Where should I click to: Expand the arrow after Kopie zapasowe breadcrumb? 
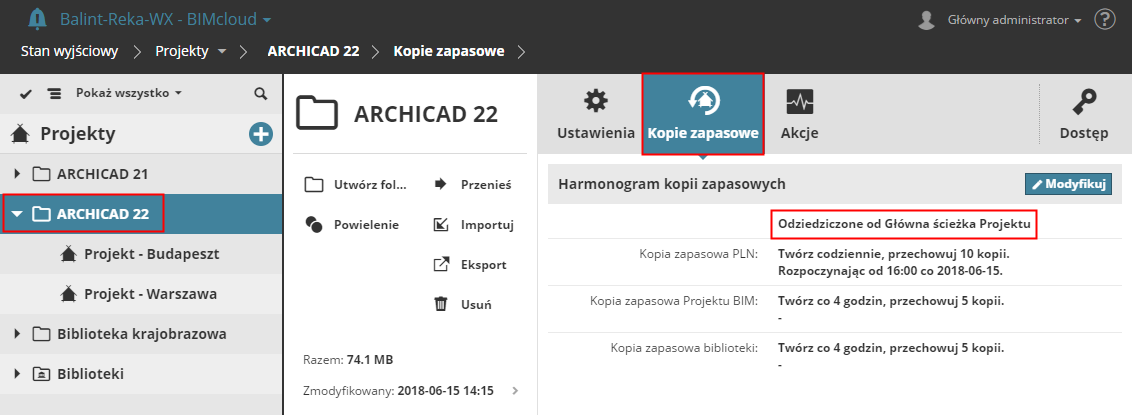click(x=522, y=52)
